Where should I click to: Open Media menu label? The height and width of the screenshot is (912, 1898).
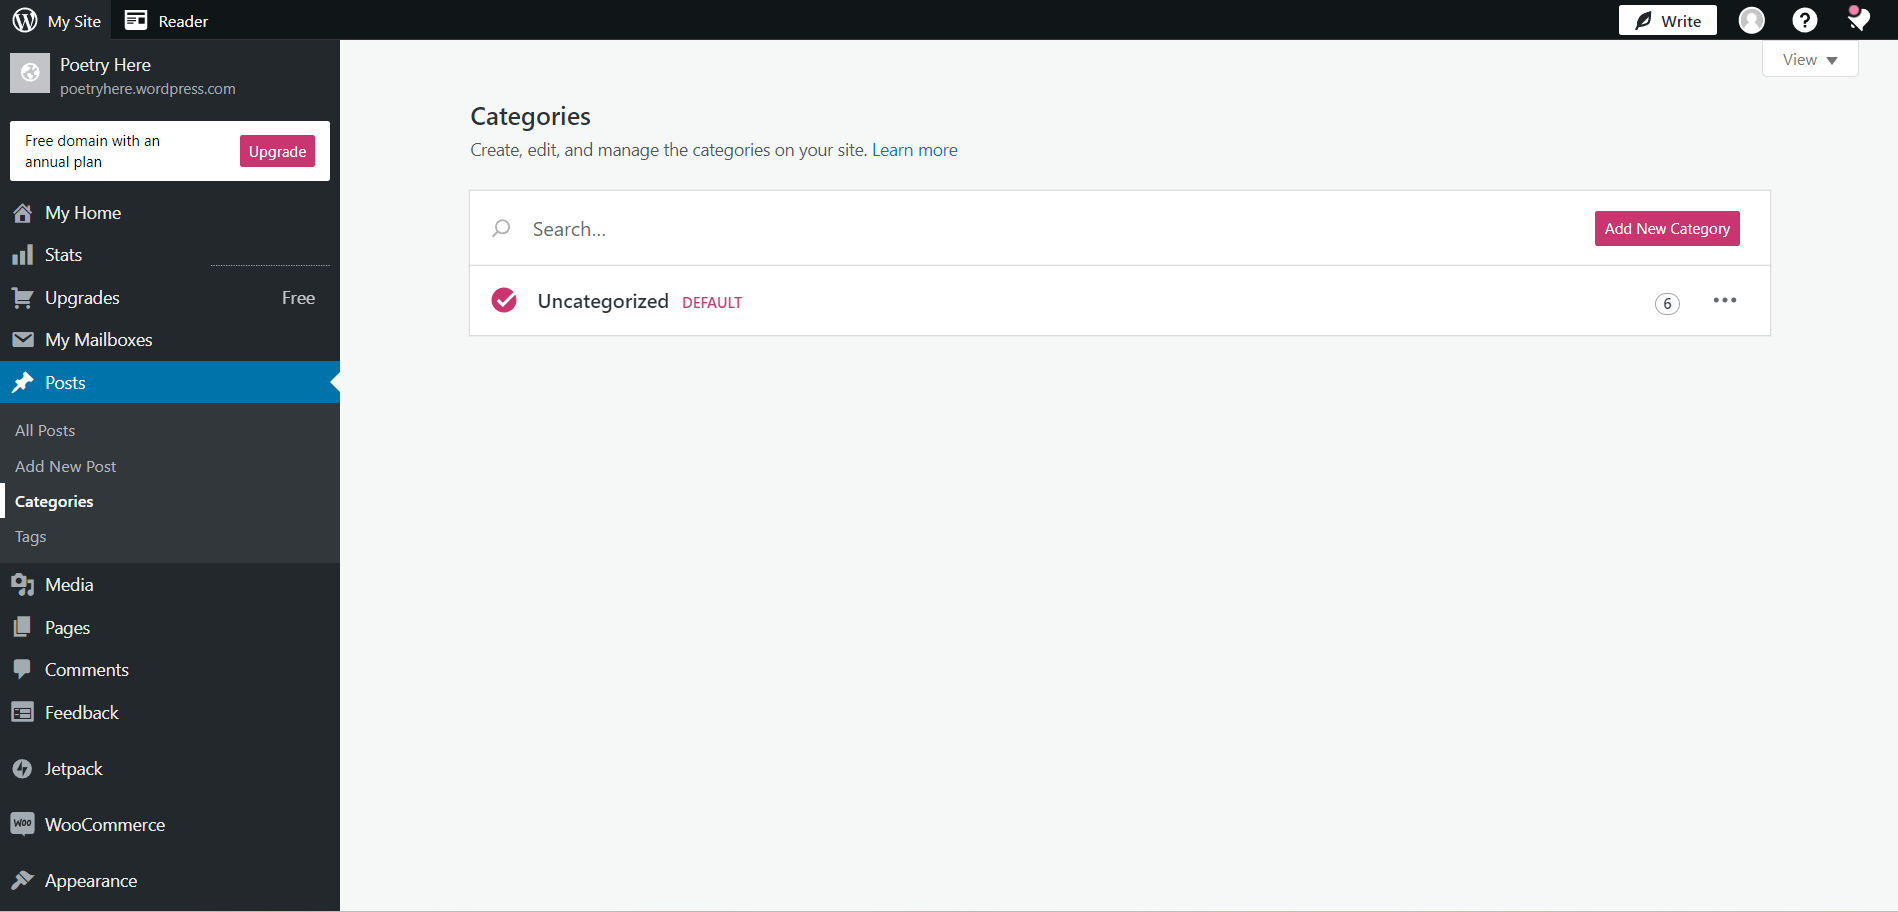[69, 585]
